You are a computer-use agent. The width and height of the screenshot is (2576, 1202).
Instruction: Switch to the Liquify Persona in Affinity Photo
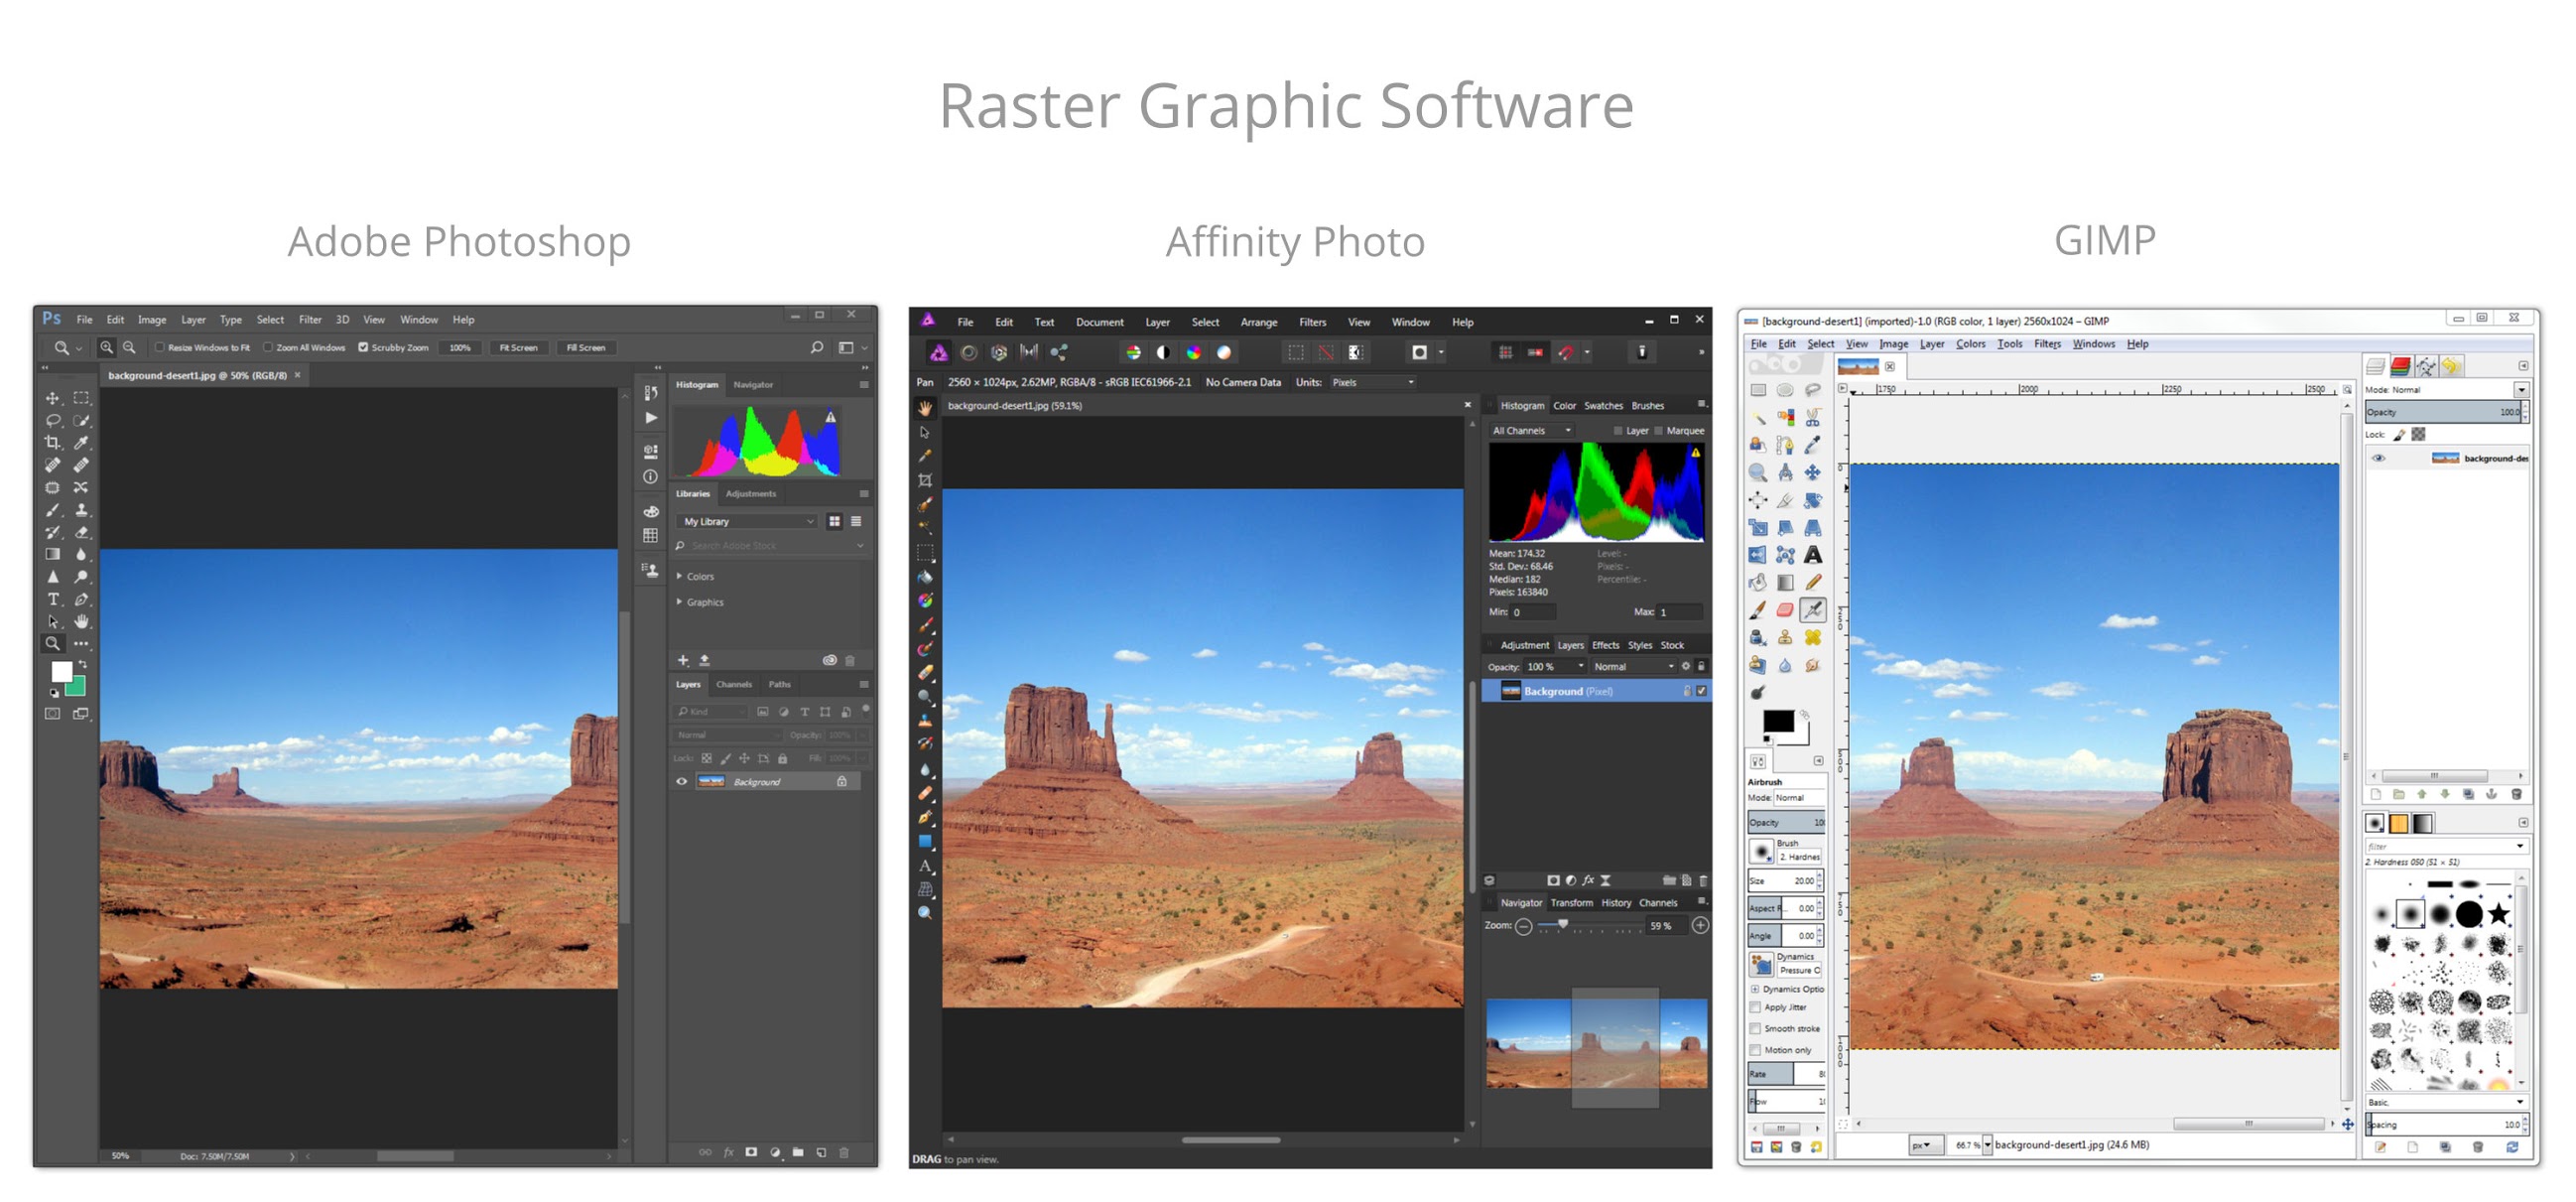pos(968,353)
